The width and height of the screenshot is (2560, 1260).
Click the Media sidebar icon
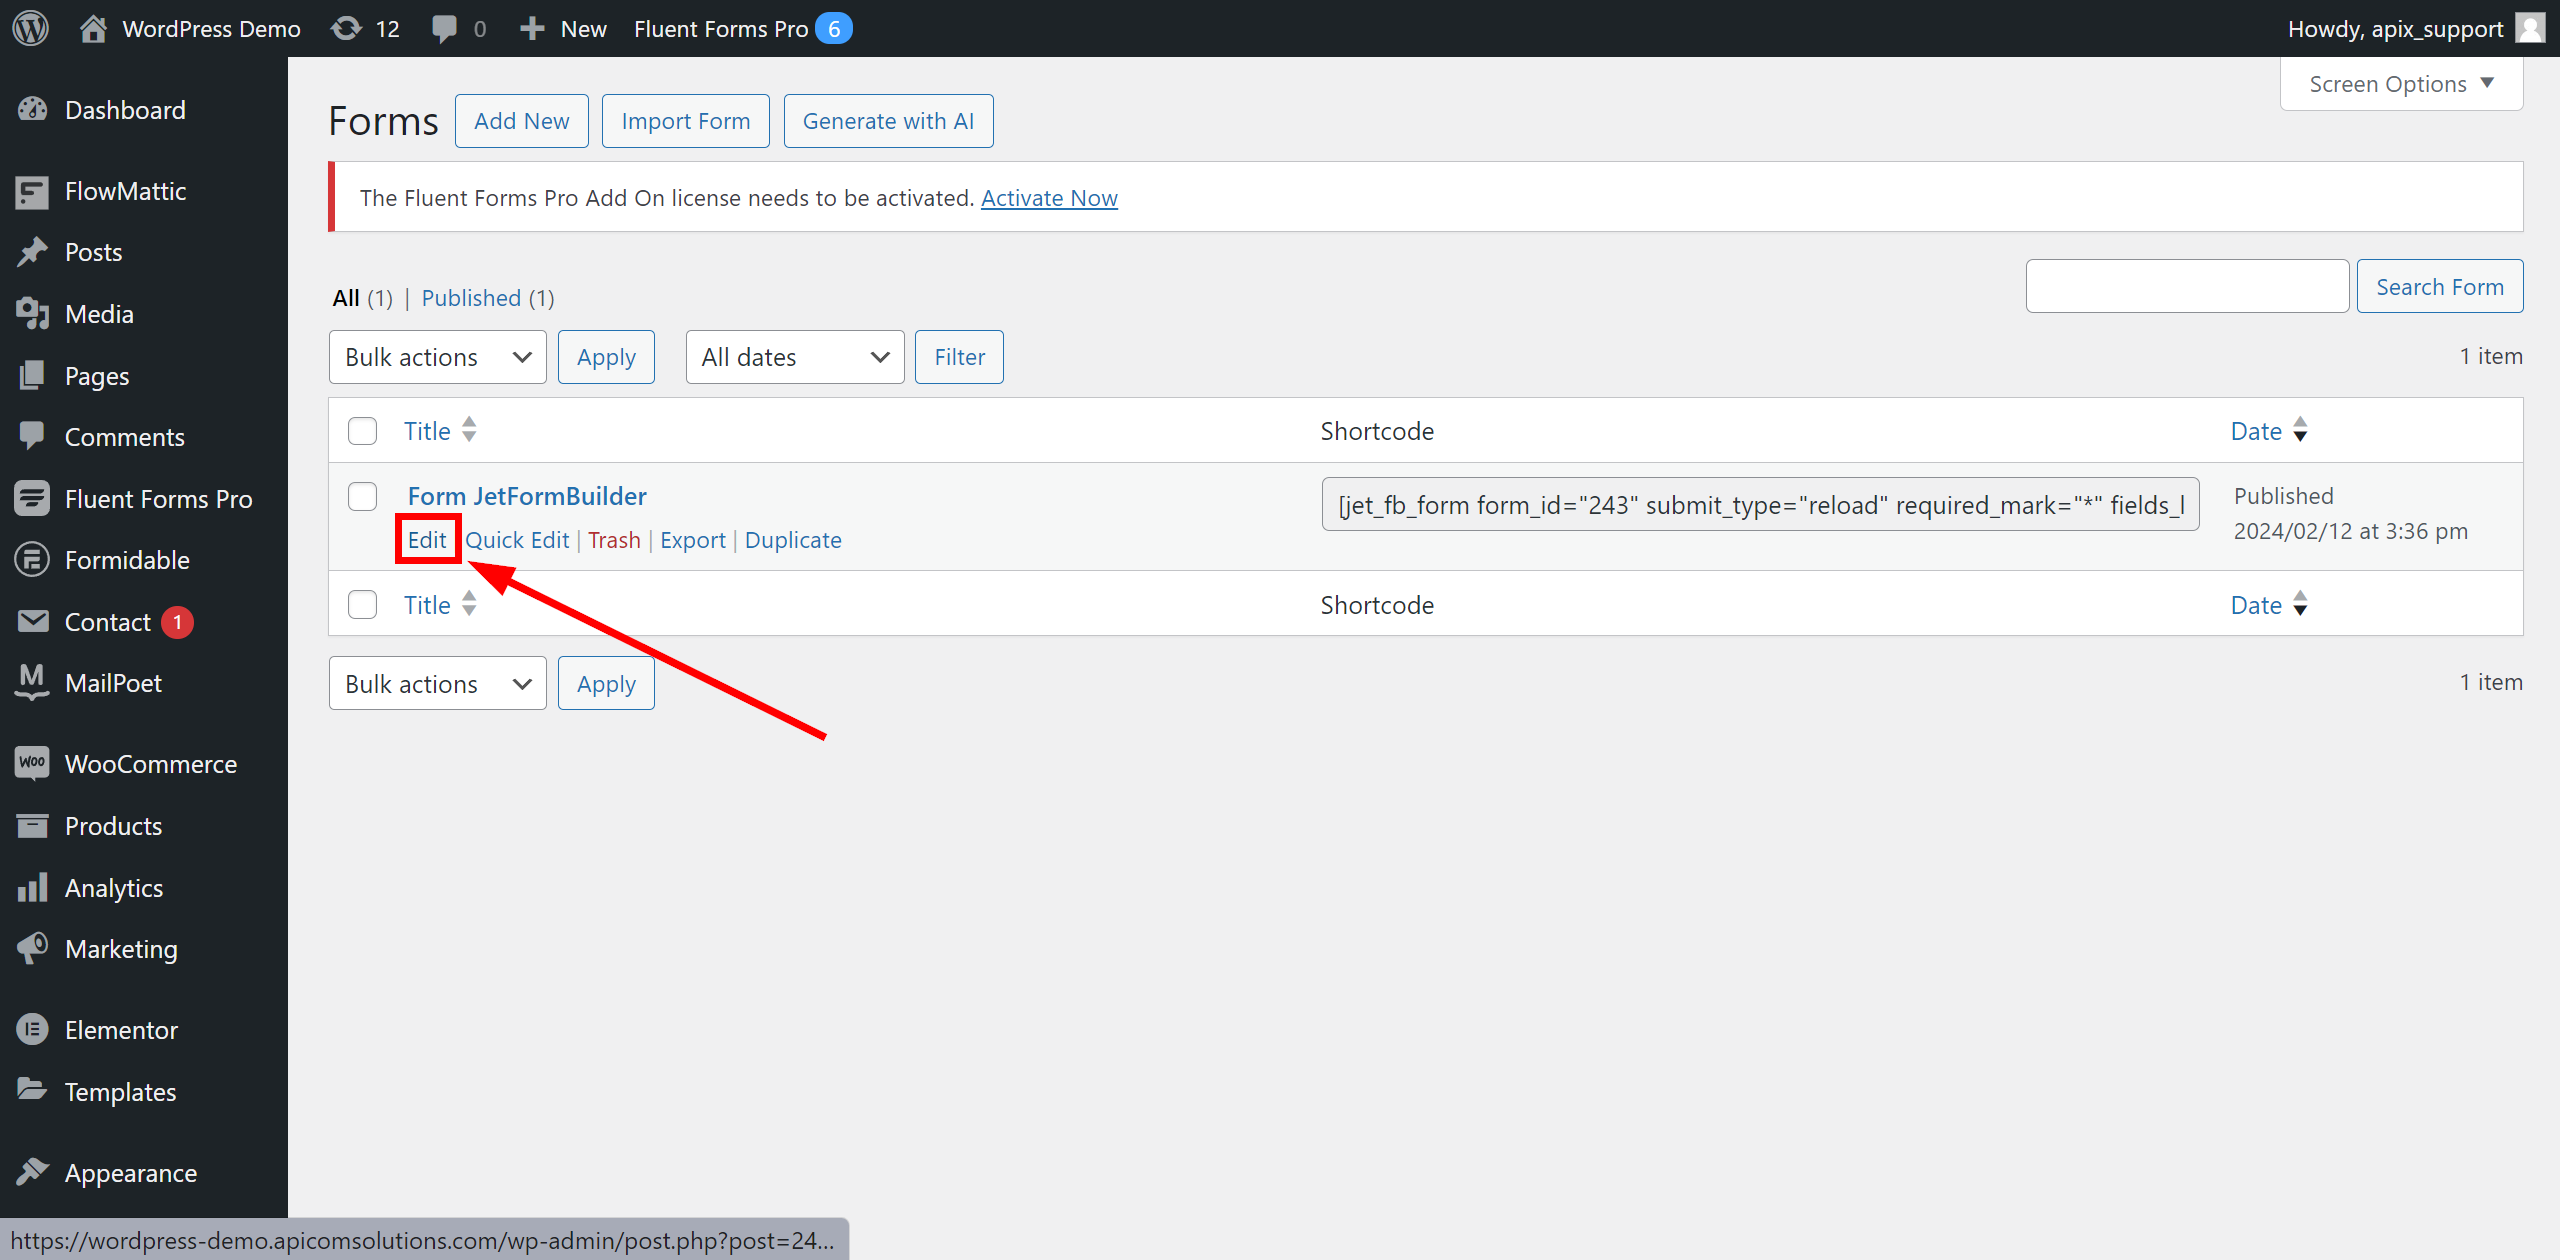click(32, 314)
